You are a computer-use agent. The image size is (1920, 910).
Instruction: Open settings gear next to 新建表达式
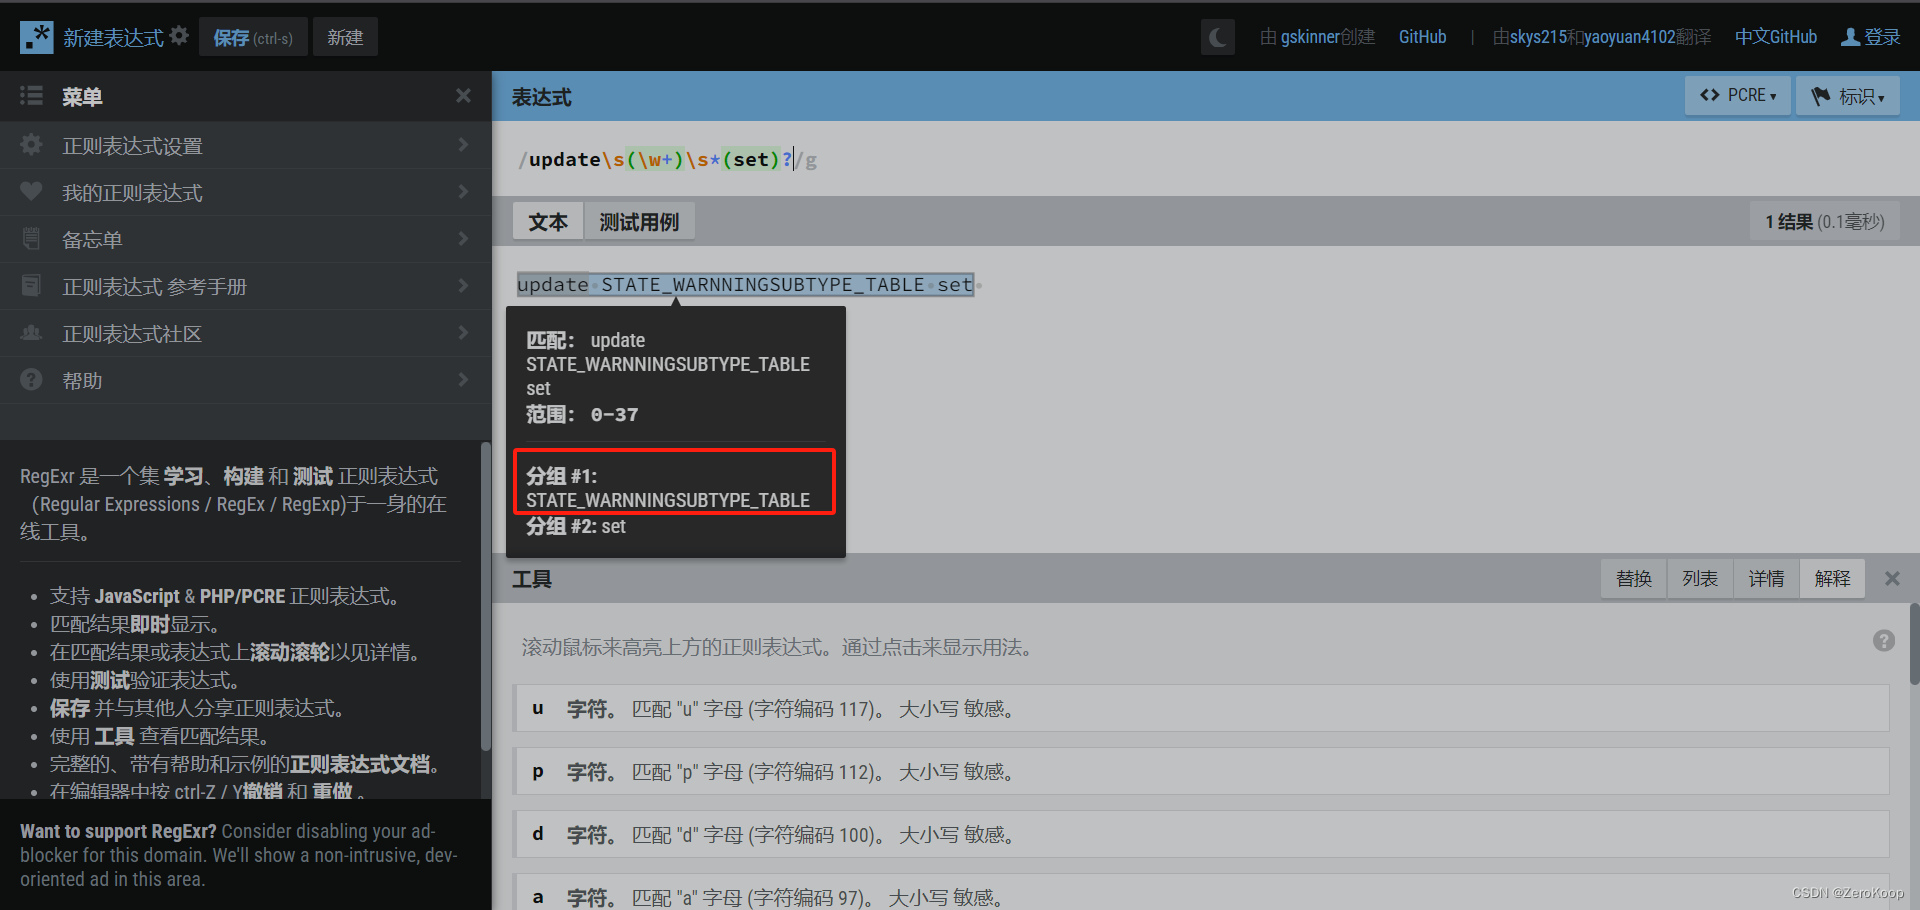pyautogui.click(x=179, y=36)
